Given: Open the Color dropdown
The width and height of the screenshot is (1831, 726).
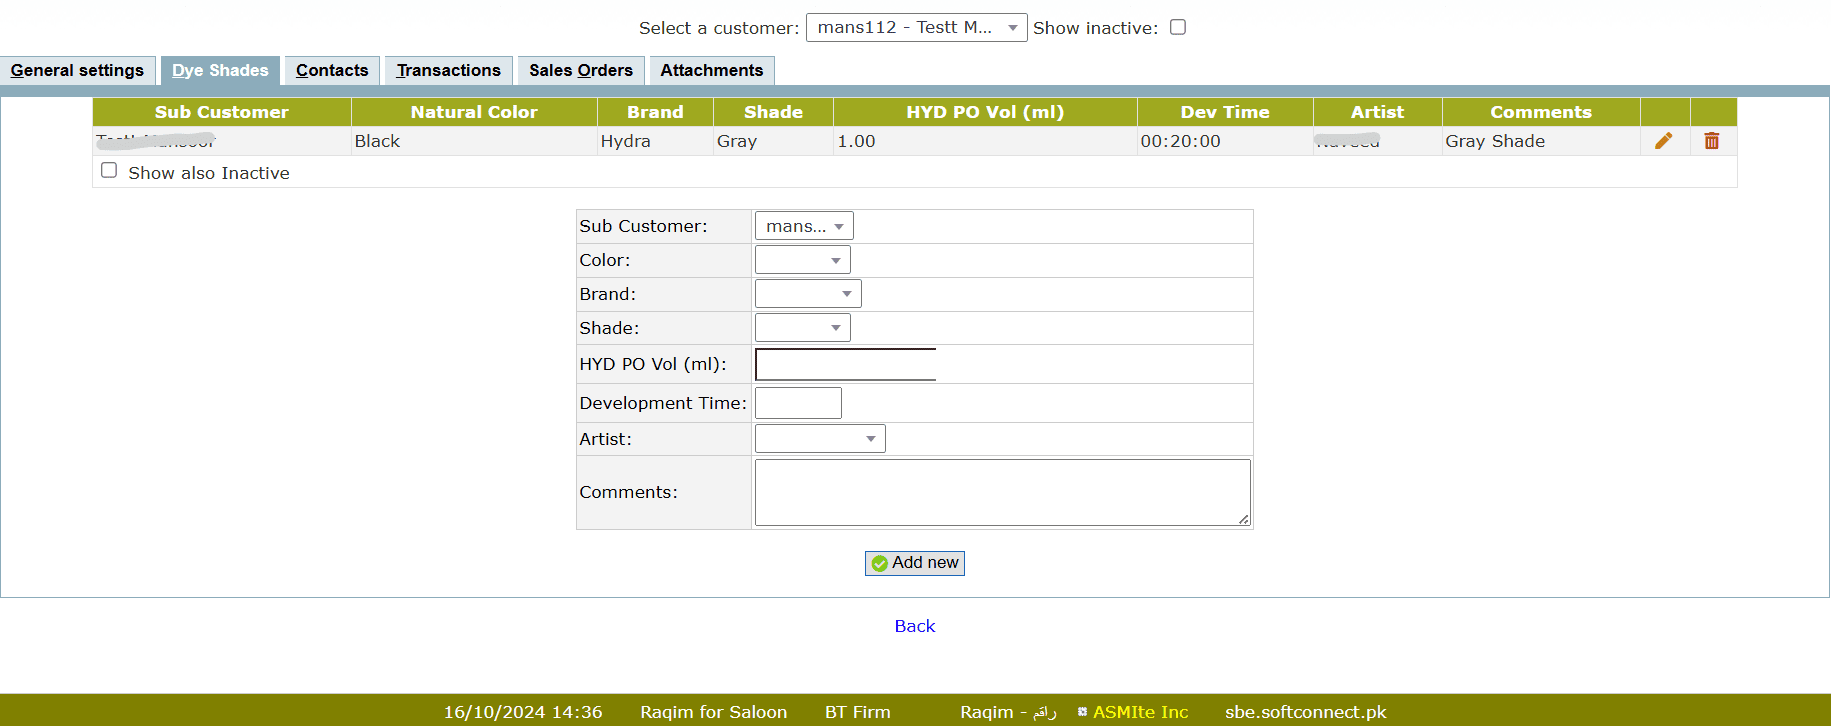Looking at the screenshot, I should tap(802, 260).
